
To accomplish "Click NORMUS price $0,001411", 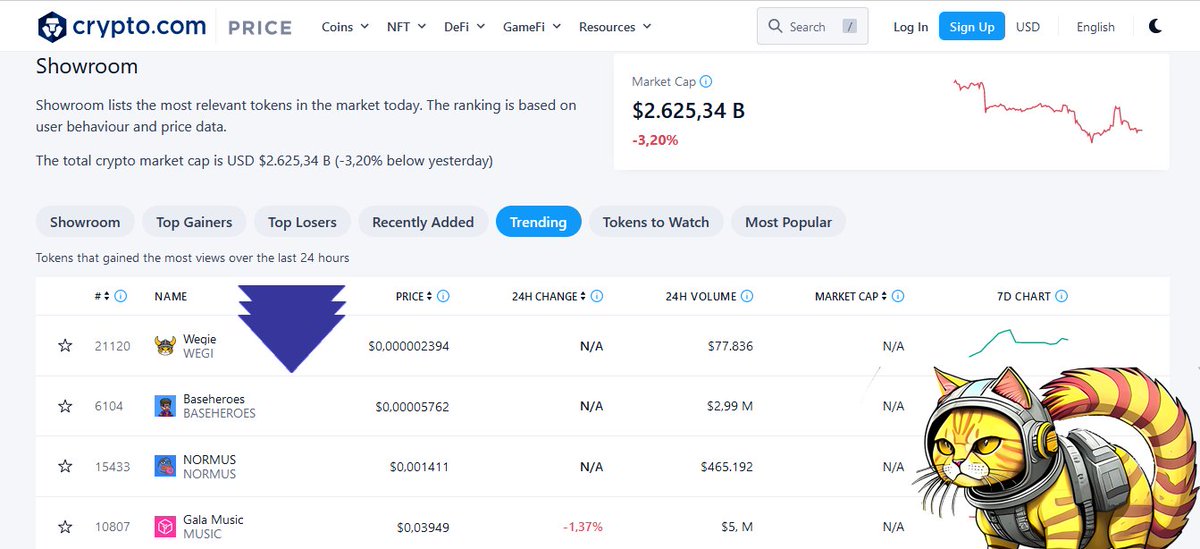I will coord(420,466).
